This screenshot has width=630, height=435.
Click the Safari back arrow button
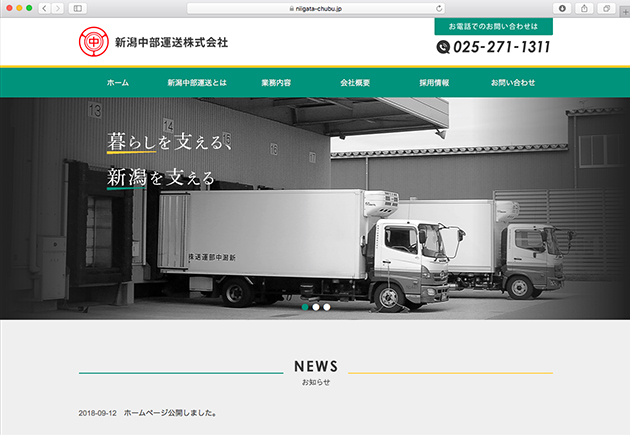tap(44, 8)
